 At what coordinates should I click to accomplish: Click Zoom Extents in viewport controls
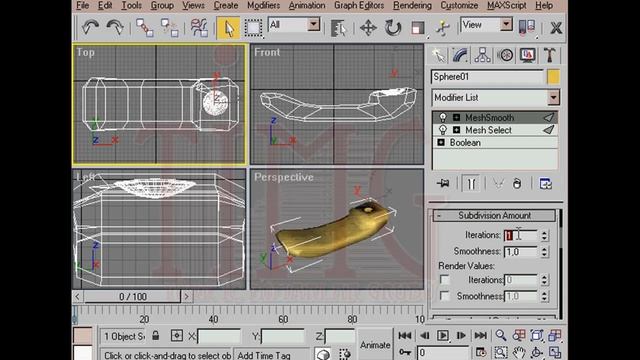(x=537, y=336)
